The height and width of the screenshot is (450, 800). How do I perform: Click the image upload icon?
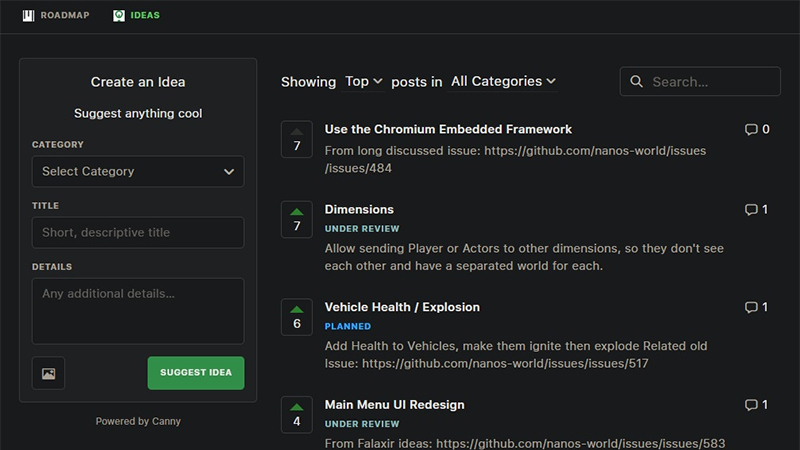pos(49,373)
